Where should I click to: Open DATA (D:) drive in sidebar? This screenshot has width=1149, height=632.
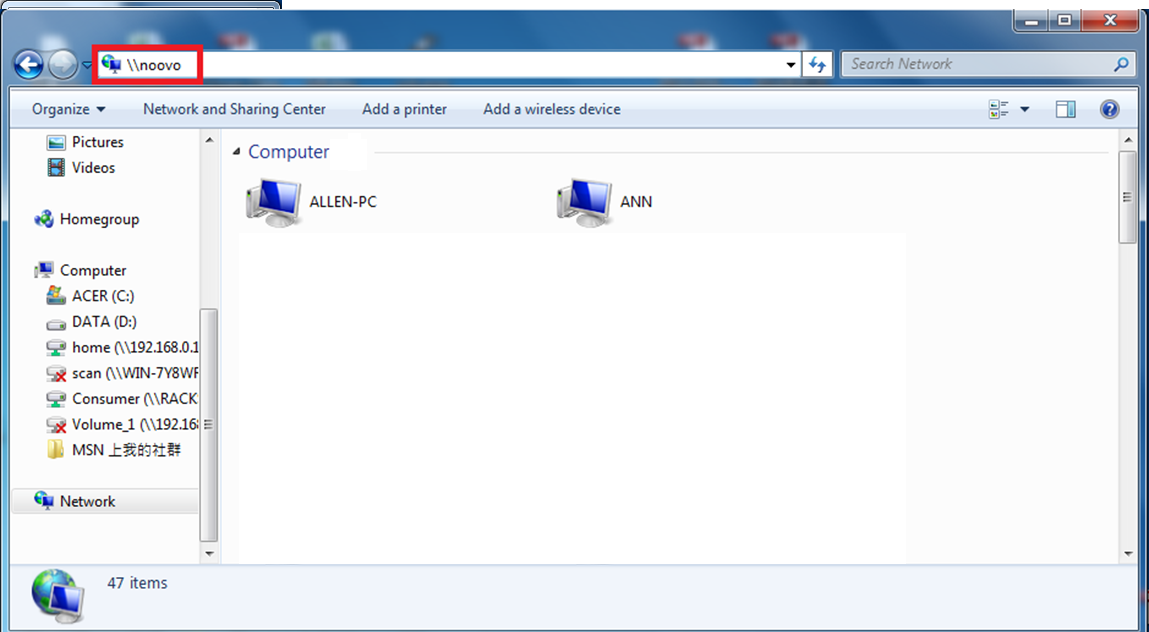(104, 322)
